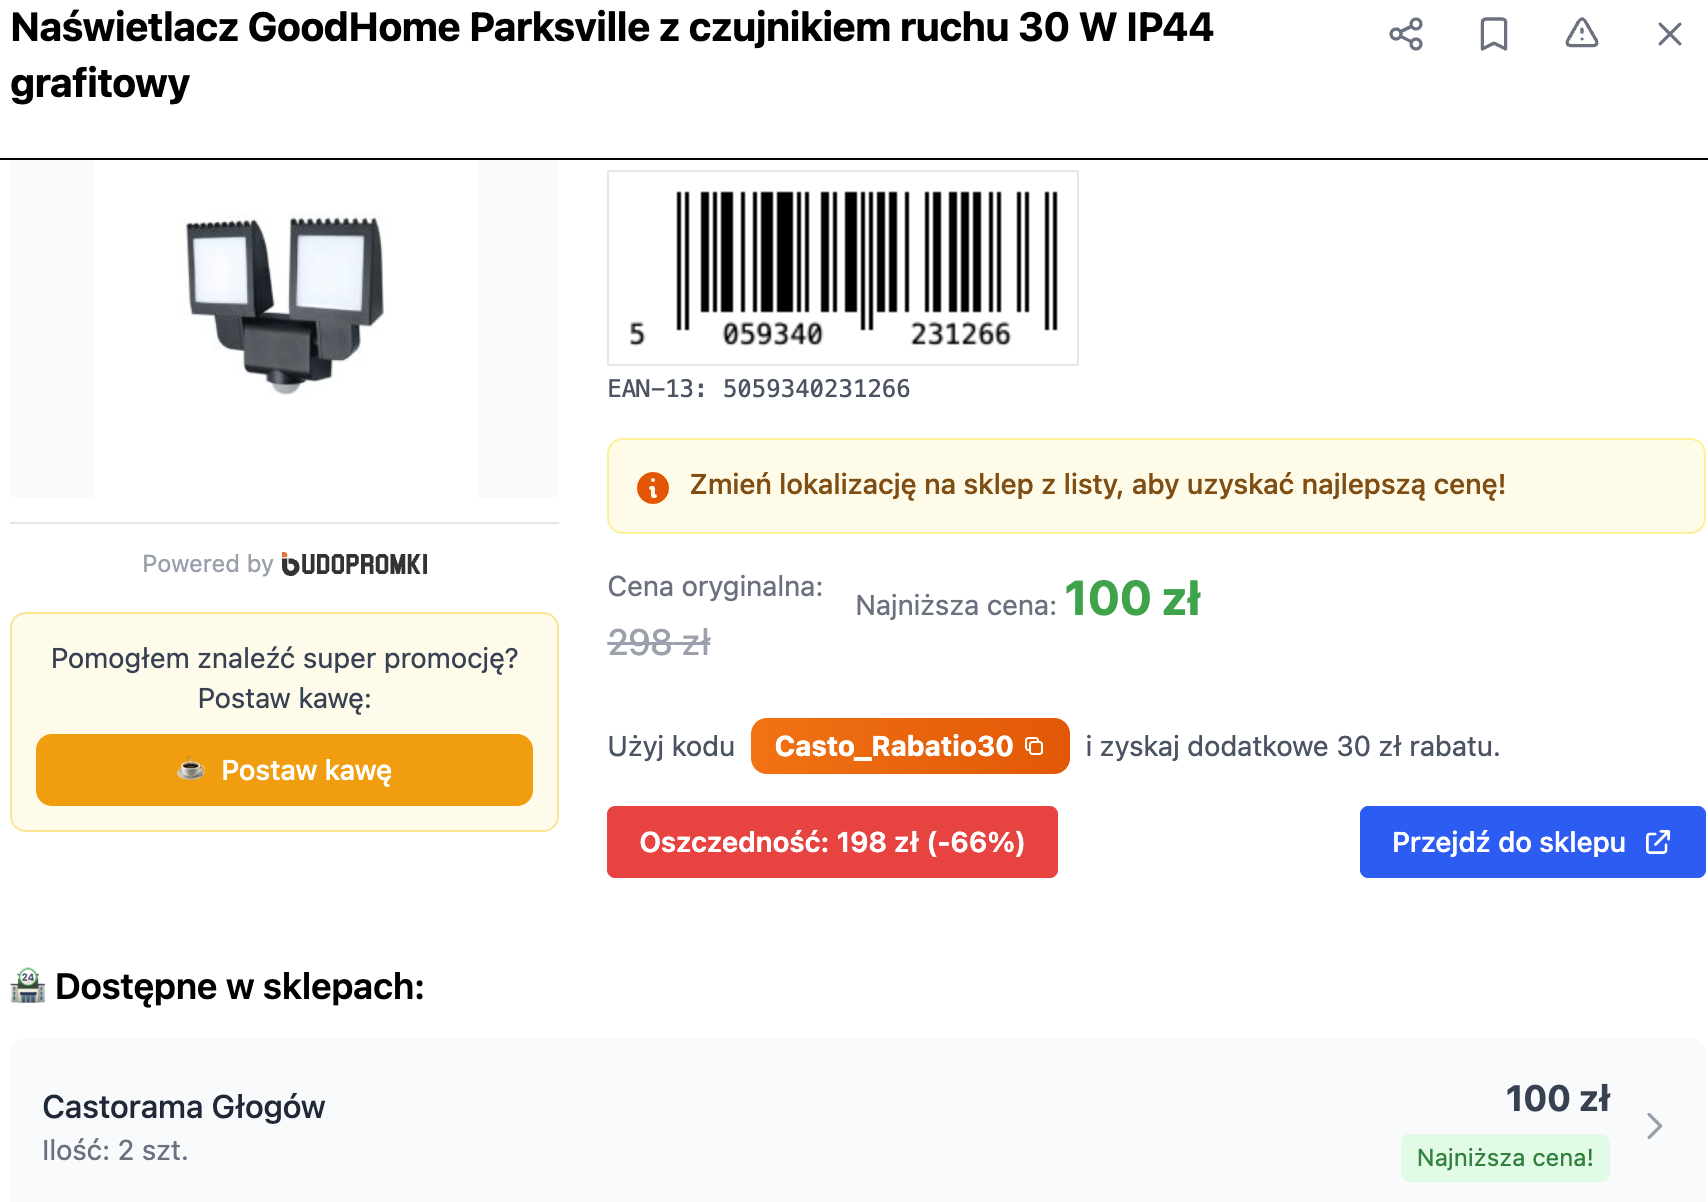Click the EAN-13 barcode image
The width and height of the screenshot is (1708, 1202).
click(x=843, y=267)
